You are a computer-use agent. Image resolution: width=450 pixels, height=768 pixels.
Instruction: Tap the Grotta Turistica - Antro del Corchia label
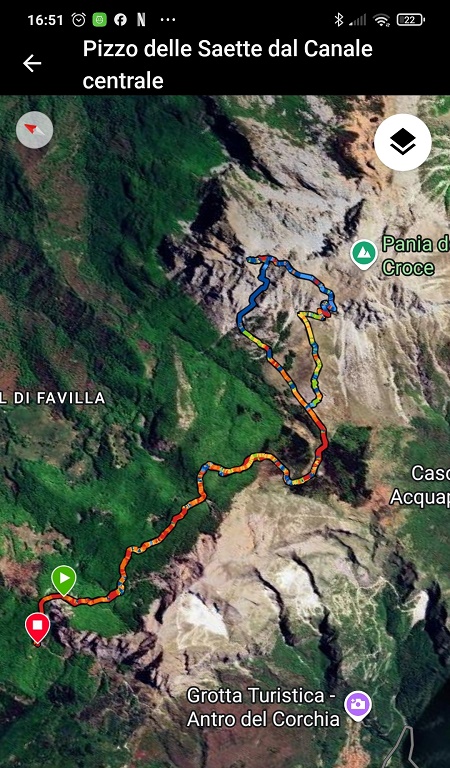[263, 707]
